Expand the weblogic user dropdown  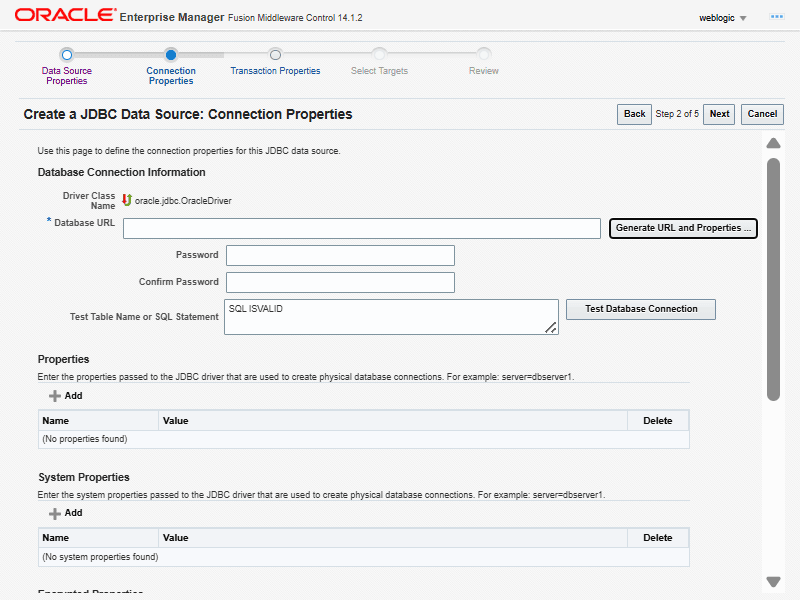click(x=723, y=18)
